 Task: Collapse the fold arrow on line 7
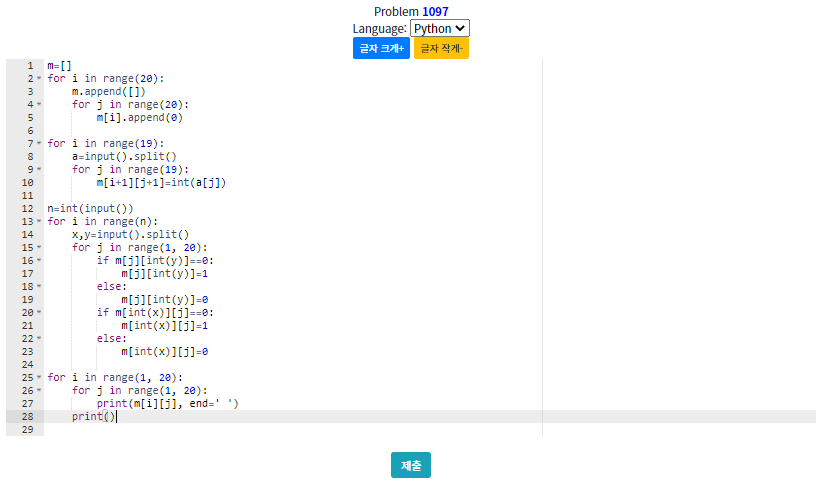click(39, 143)
